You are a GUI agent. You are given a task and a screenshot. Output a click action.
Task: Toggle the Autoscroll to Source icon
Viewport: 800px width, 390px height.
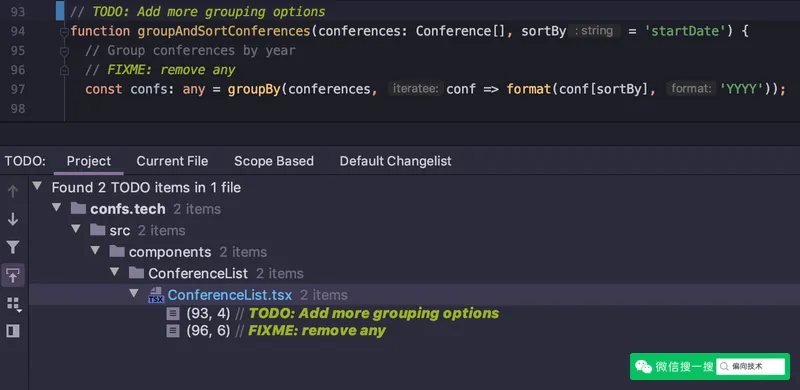(13, 275)
